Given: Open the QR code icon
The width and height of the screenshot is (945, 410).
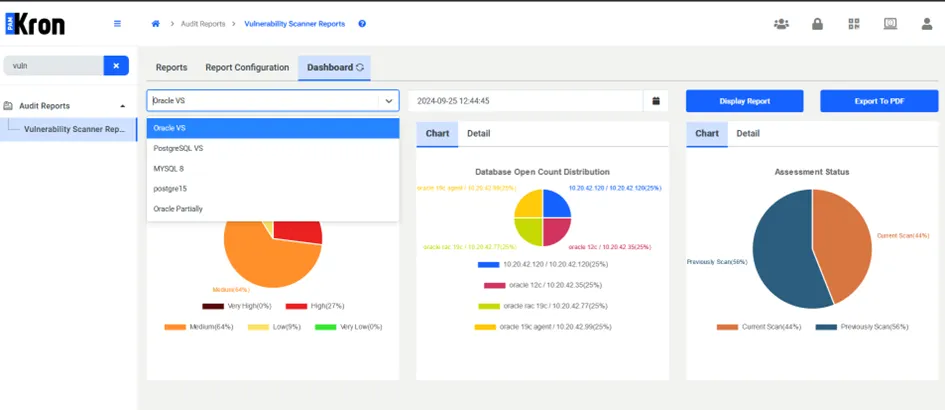Looking at the screenshot, I should [x=853, y=24].
